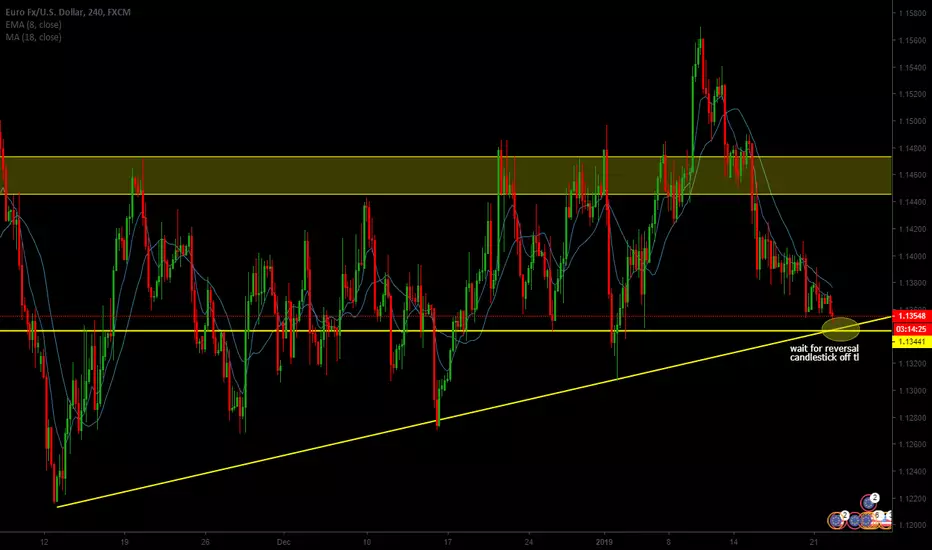Open the upper EU economic event icon
This screenshot has width=932, height=550.
[868, 502]
